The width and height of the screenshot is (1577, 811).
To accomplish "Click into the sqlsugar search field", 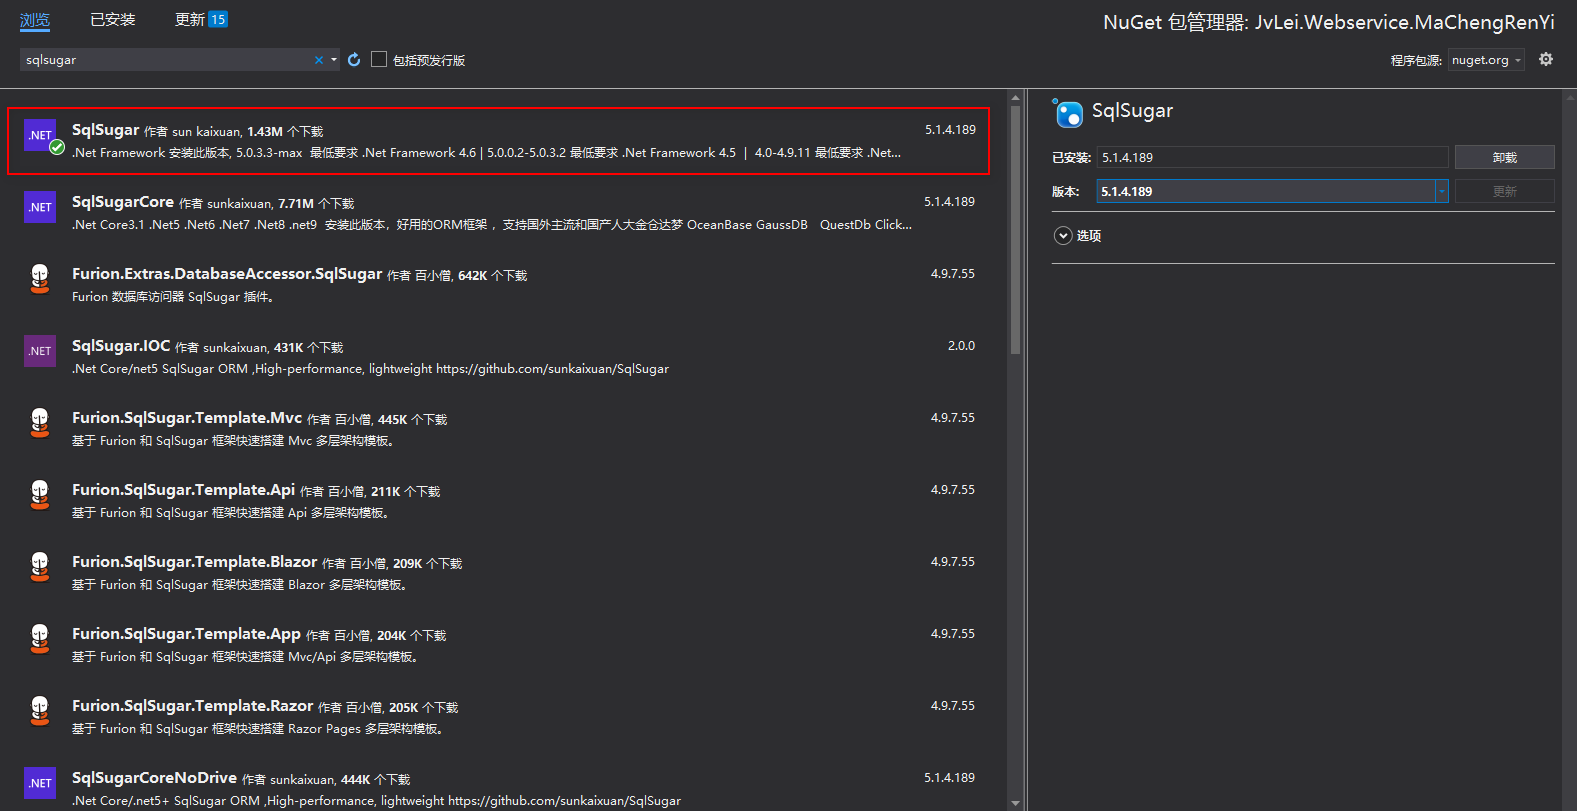I will pyautogui.click(x=166, y=60).
